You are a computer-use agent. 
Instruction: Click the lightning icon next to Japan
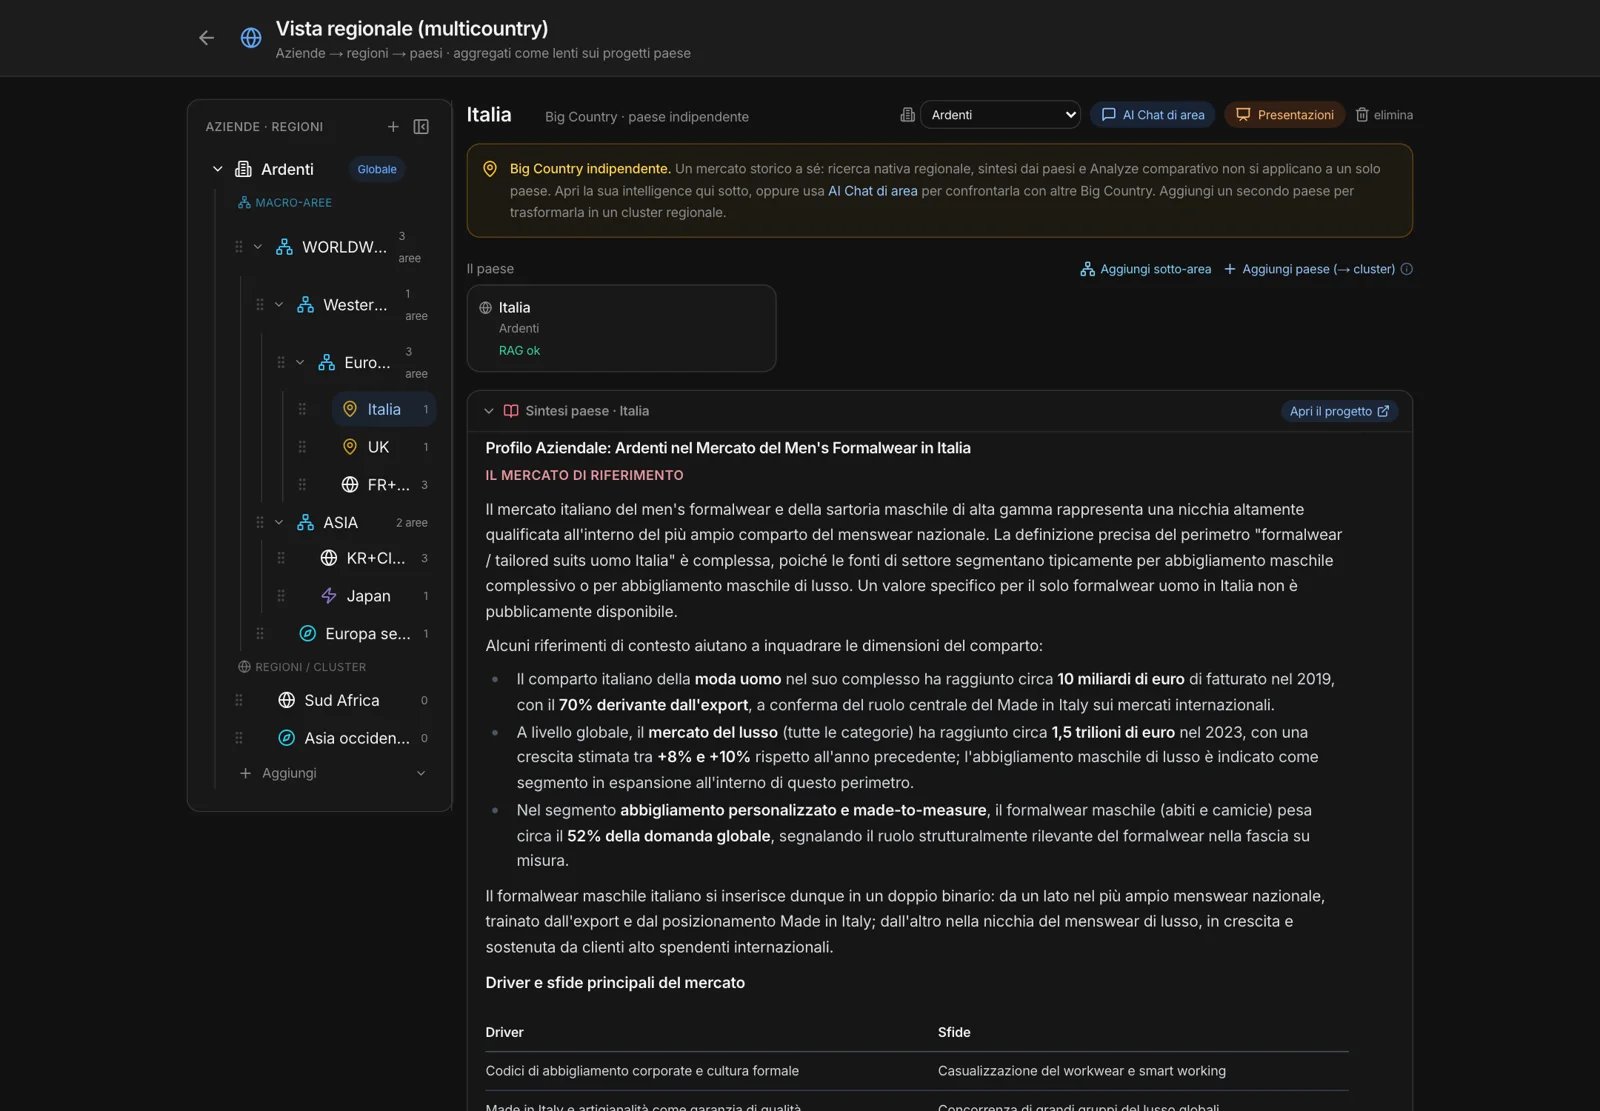click(x=329, y=596)
